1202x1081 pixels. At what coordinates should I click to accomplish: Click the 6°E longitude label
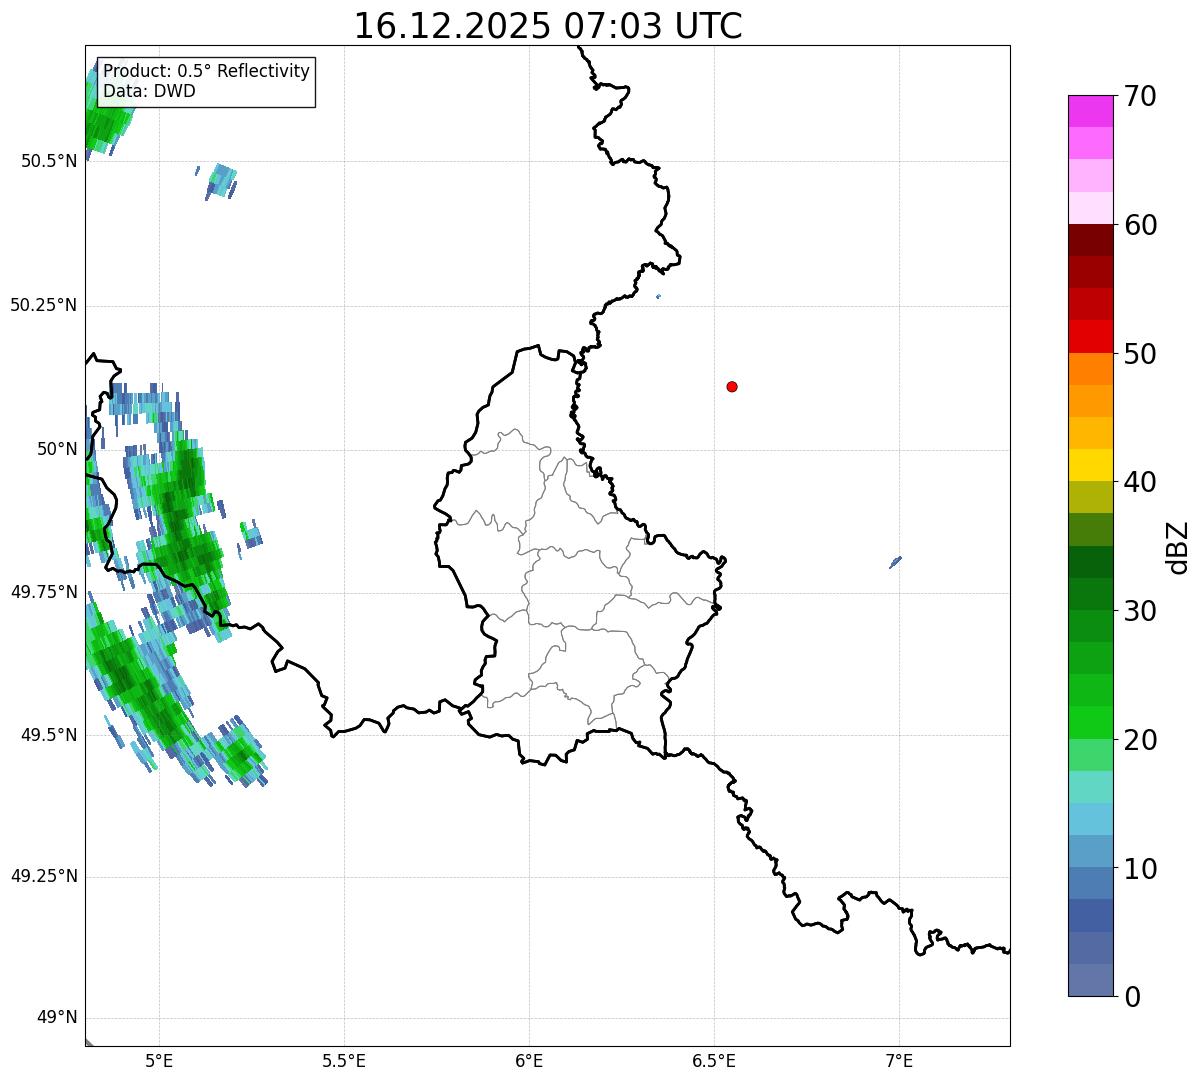pyautogui.click(x=529, y=1060)
